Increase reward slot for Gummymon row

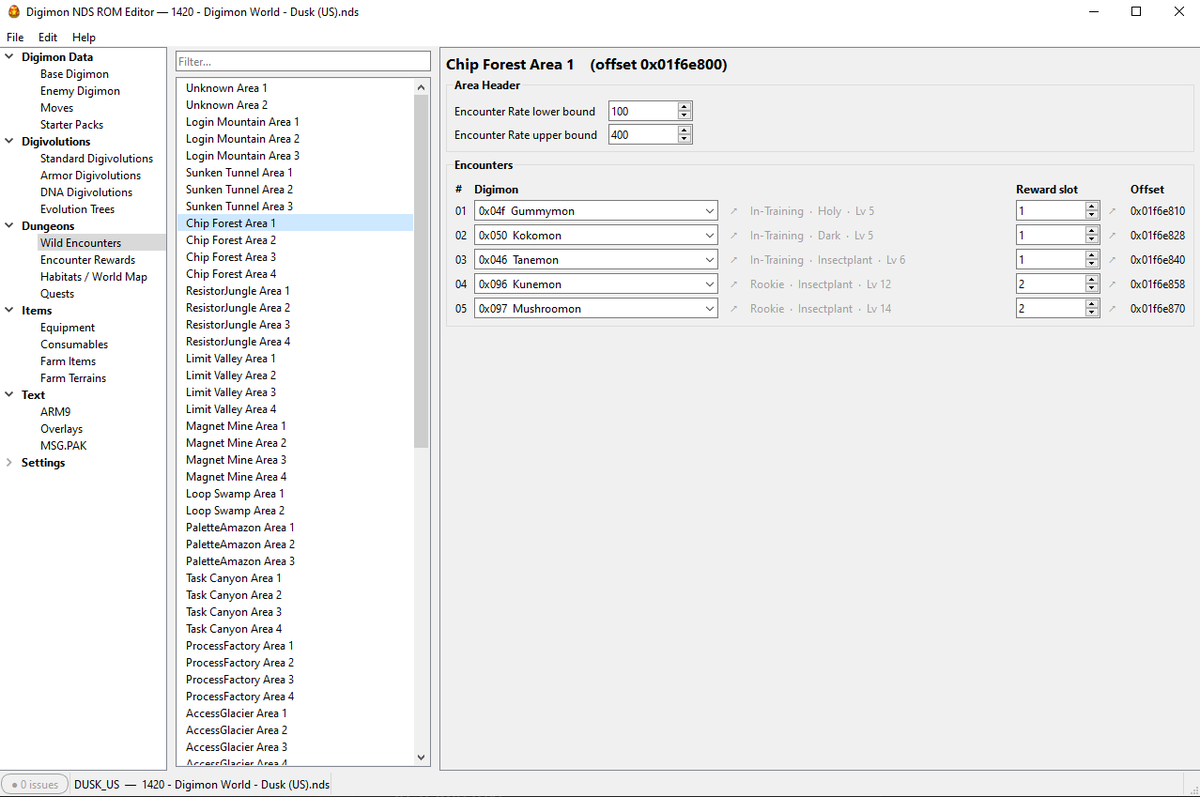coord(1092,207)
